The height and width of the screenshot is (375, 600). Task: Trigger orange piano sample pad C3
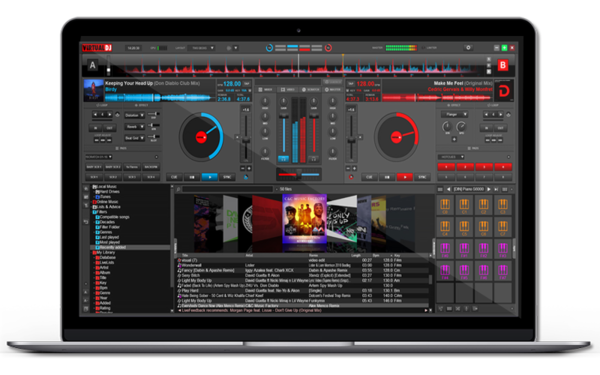coord(503,205)
